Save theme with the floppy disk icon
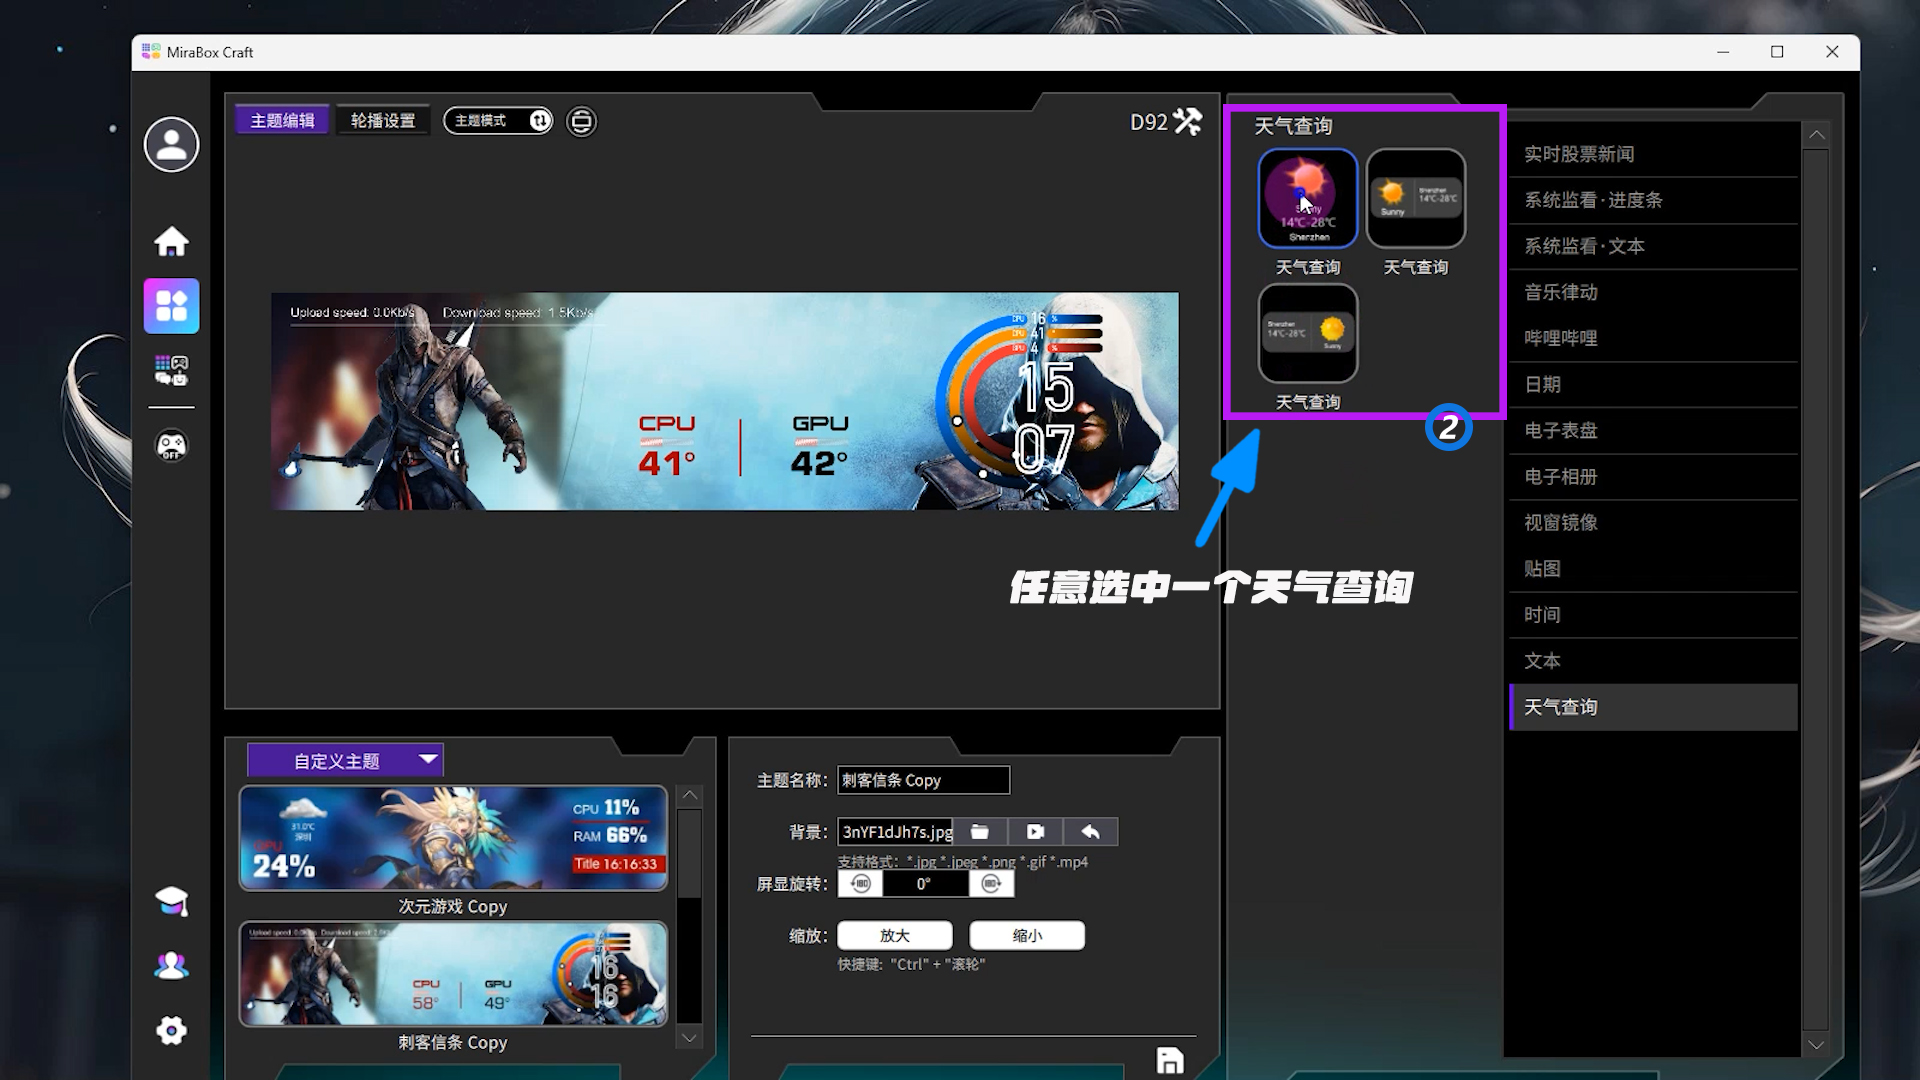Viewport: 1920px width, 1080px height. point(1170,1060)
